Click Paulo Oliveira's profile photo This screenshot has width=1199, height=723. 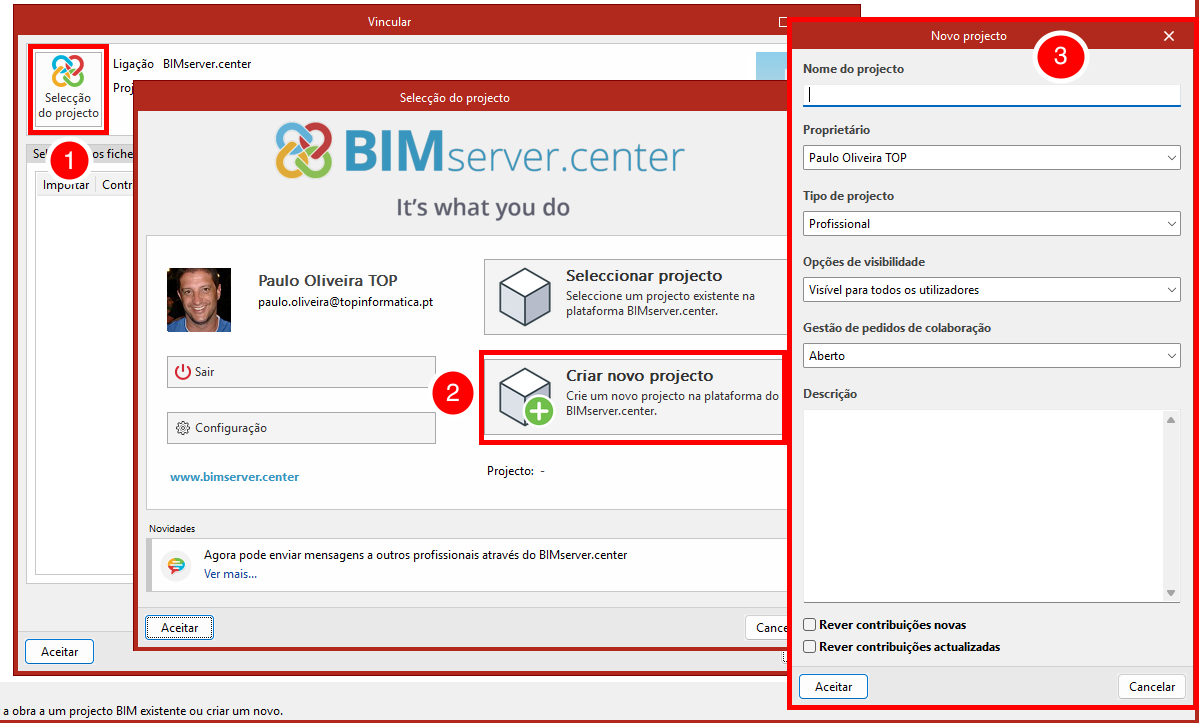point(199,300)
